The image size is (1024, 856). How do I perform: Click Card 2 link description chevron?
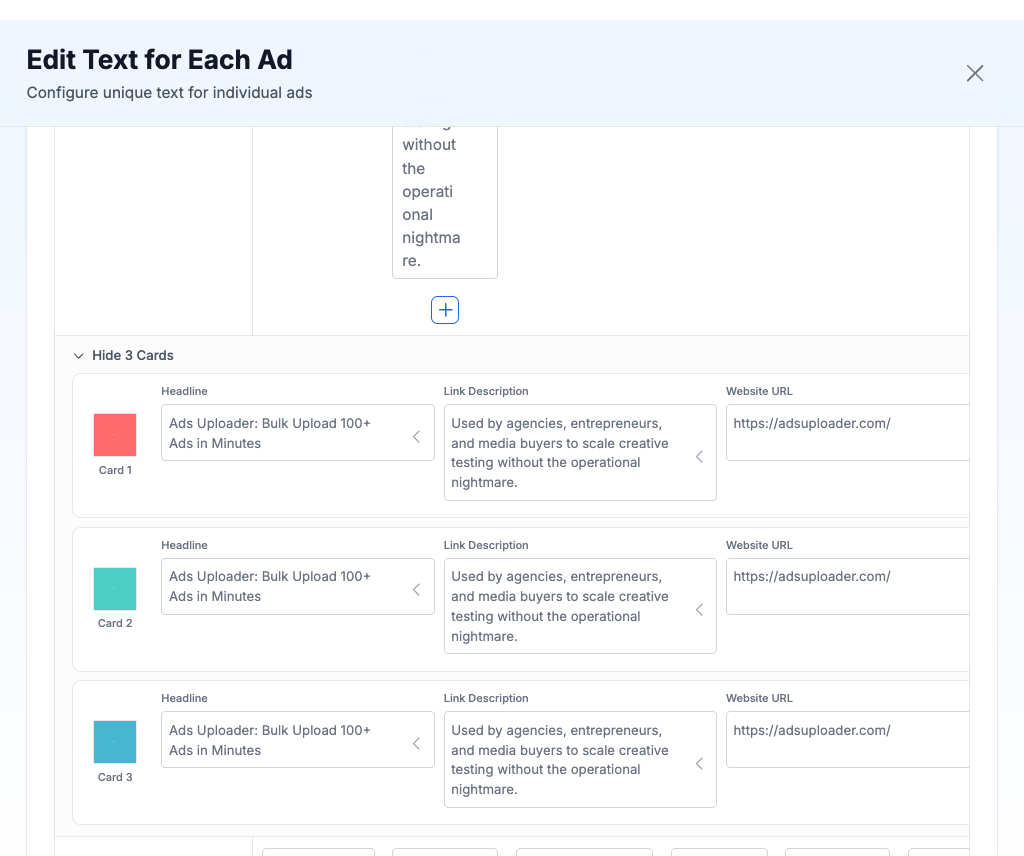[699, 609]
